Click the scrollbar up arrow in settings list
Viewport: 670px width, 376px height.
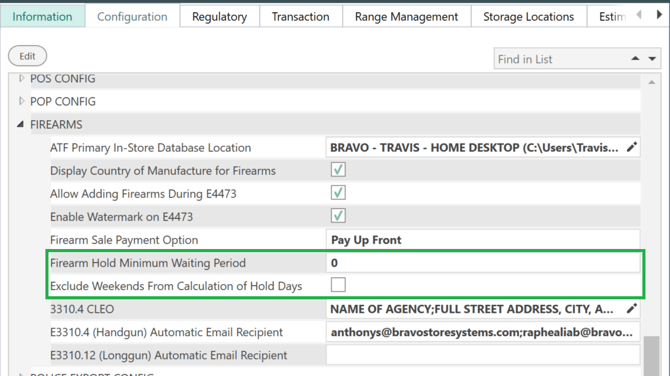pyautogui.click(x=652, y=82)
